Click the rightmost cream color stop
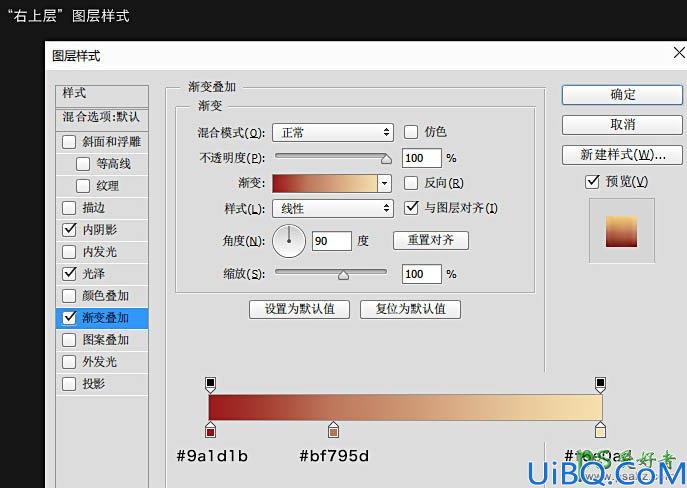The width and height of the screenshot is (687, 488). point(600,430)
